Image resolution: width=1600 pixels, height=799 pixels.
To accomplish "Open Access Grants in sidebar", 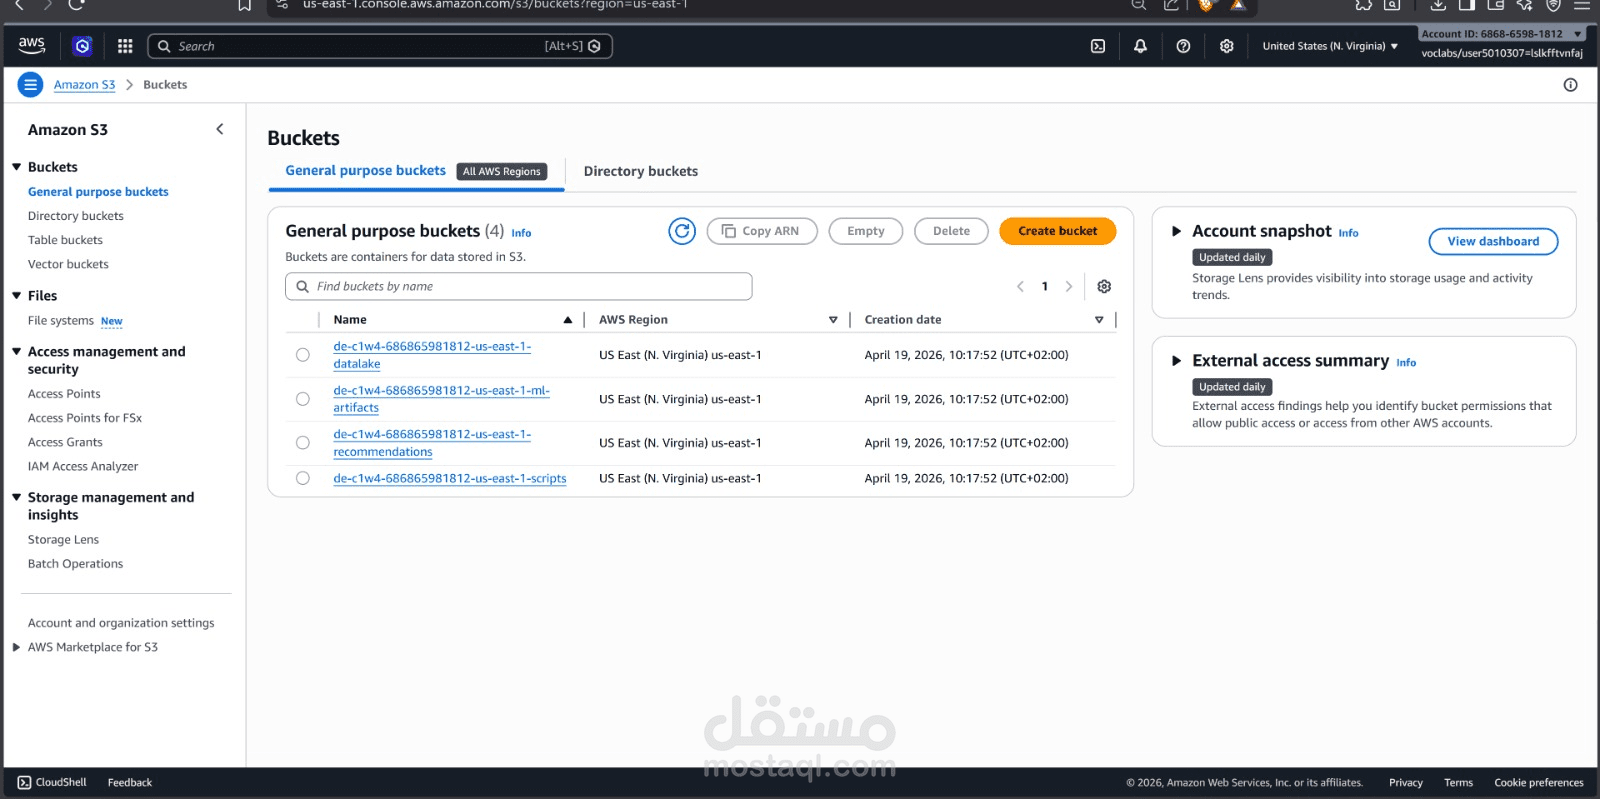I will pos(65,442).
